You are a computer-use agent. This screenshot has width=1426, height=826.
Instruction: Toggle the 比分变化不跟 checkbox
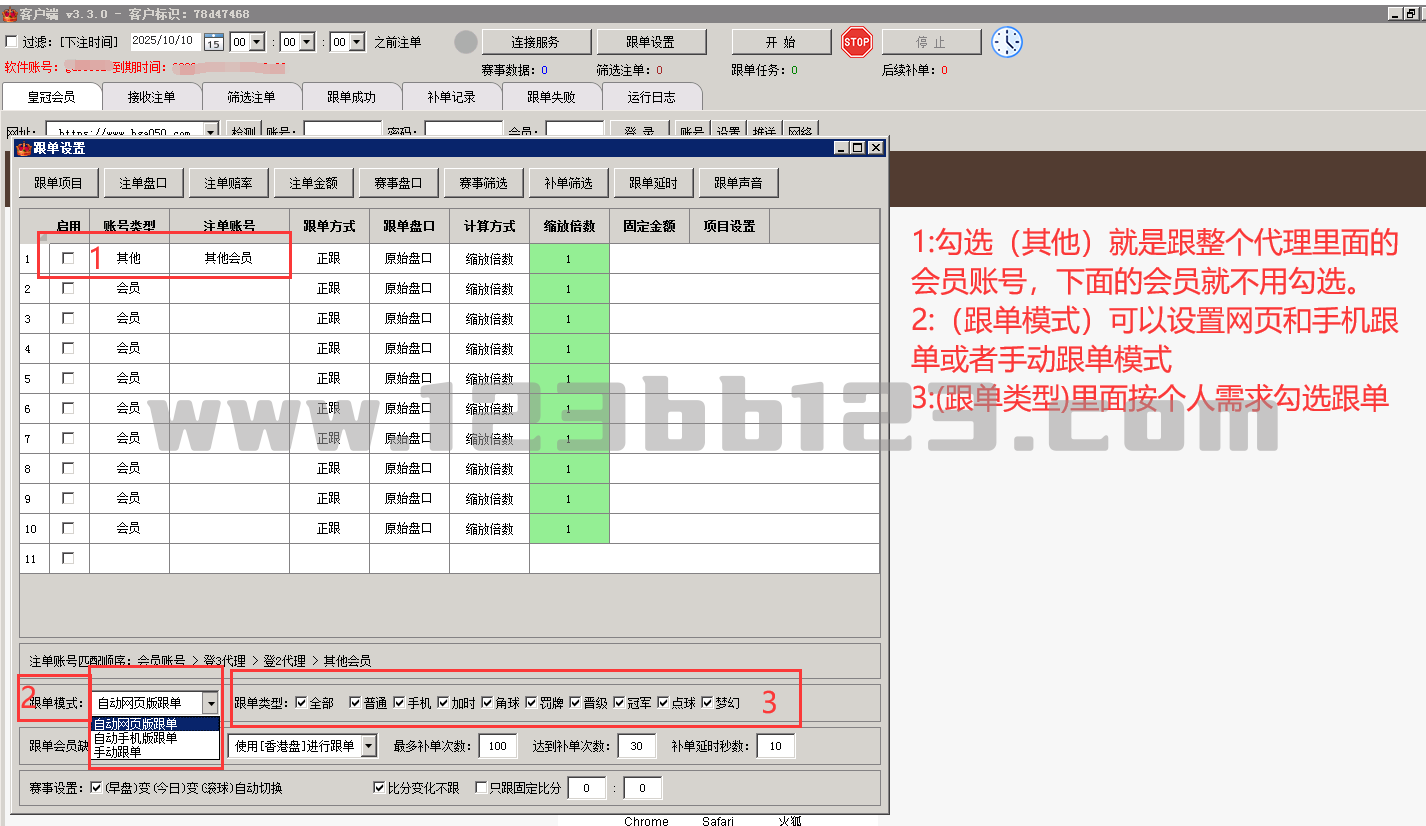click(378, 788)
